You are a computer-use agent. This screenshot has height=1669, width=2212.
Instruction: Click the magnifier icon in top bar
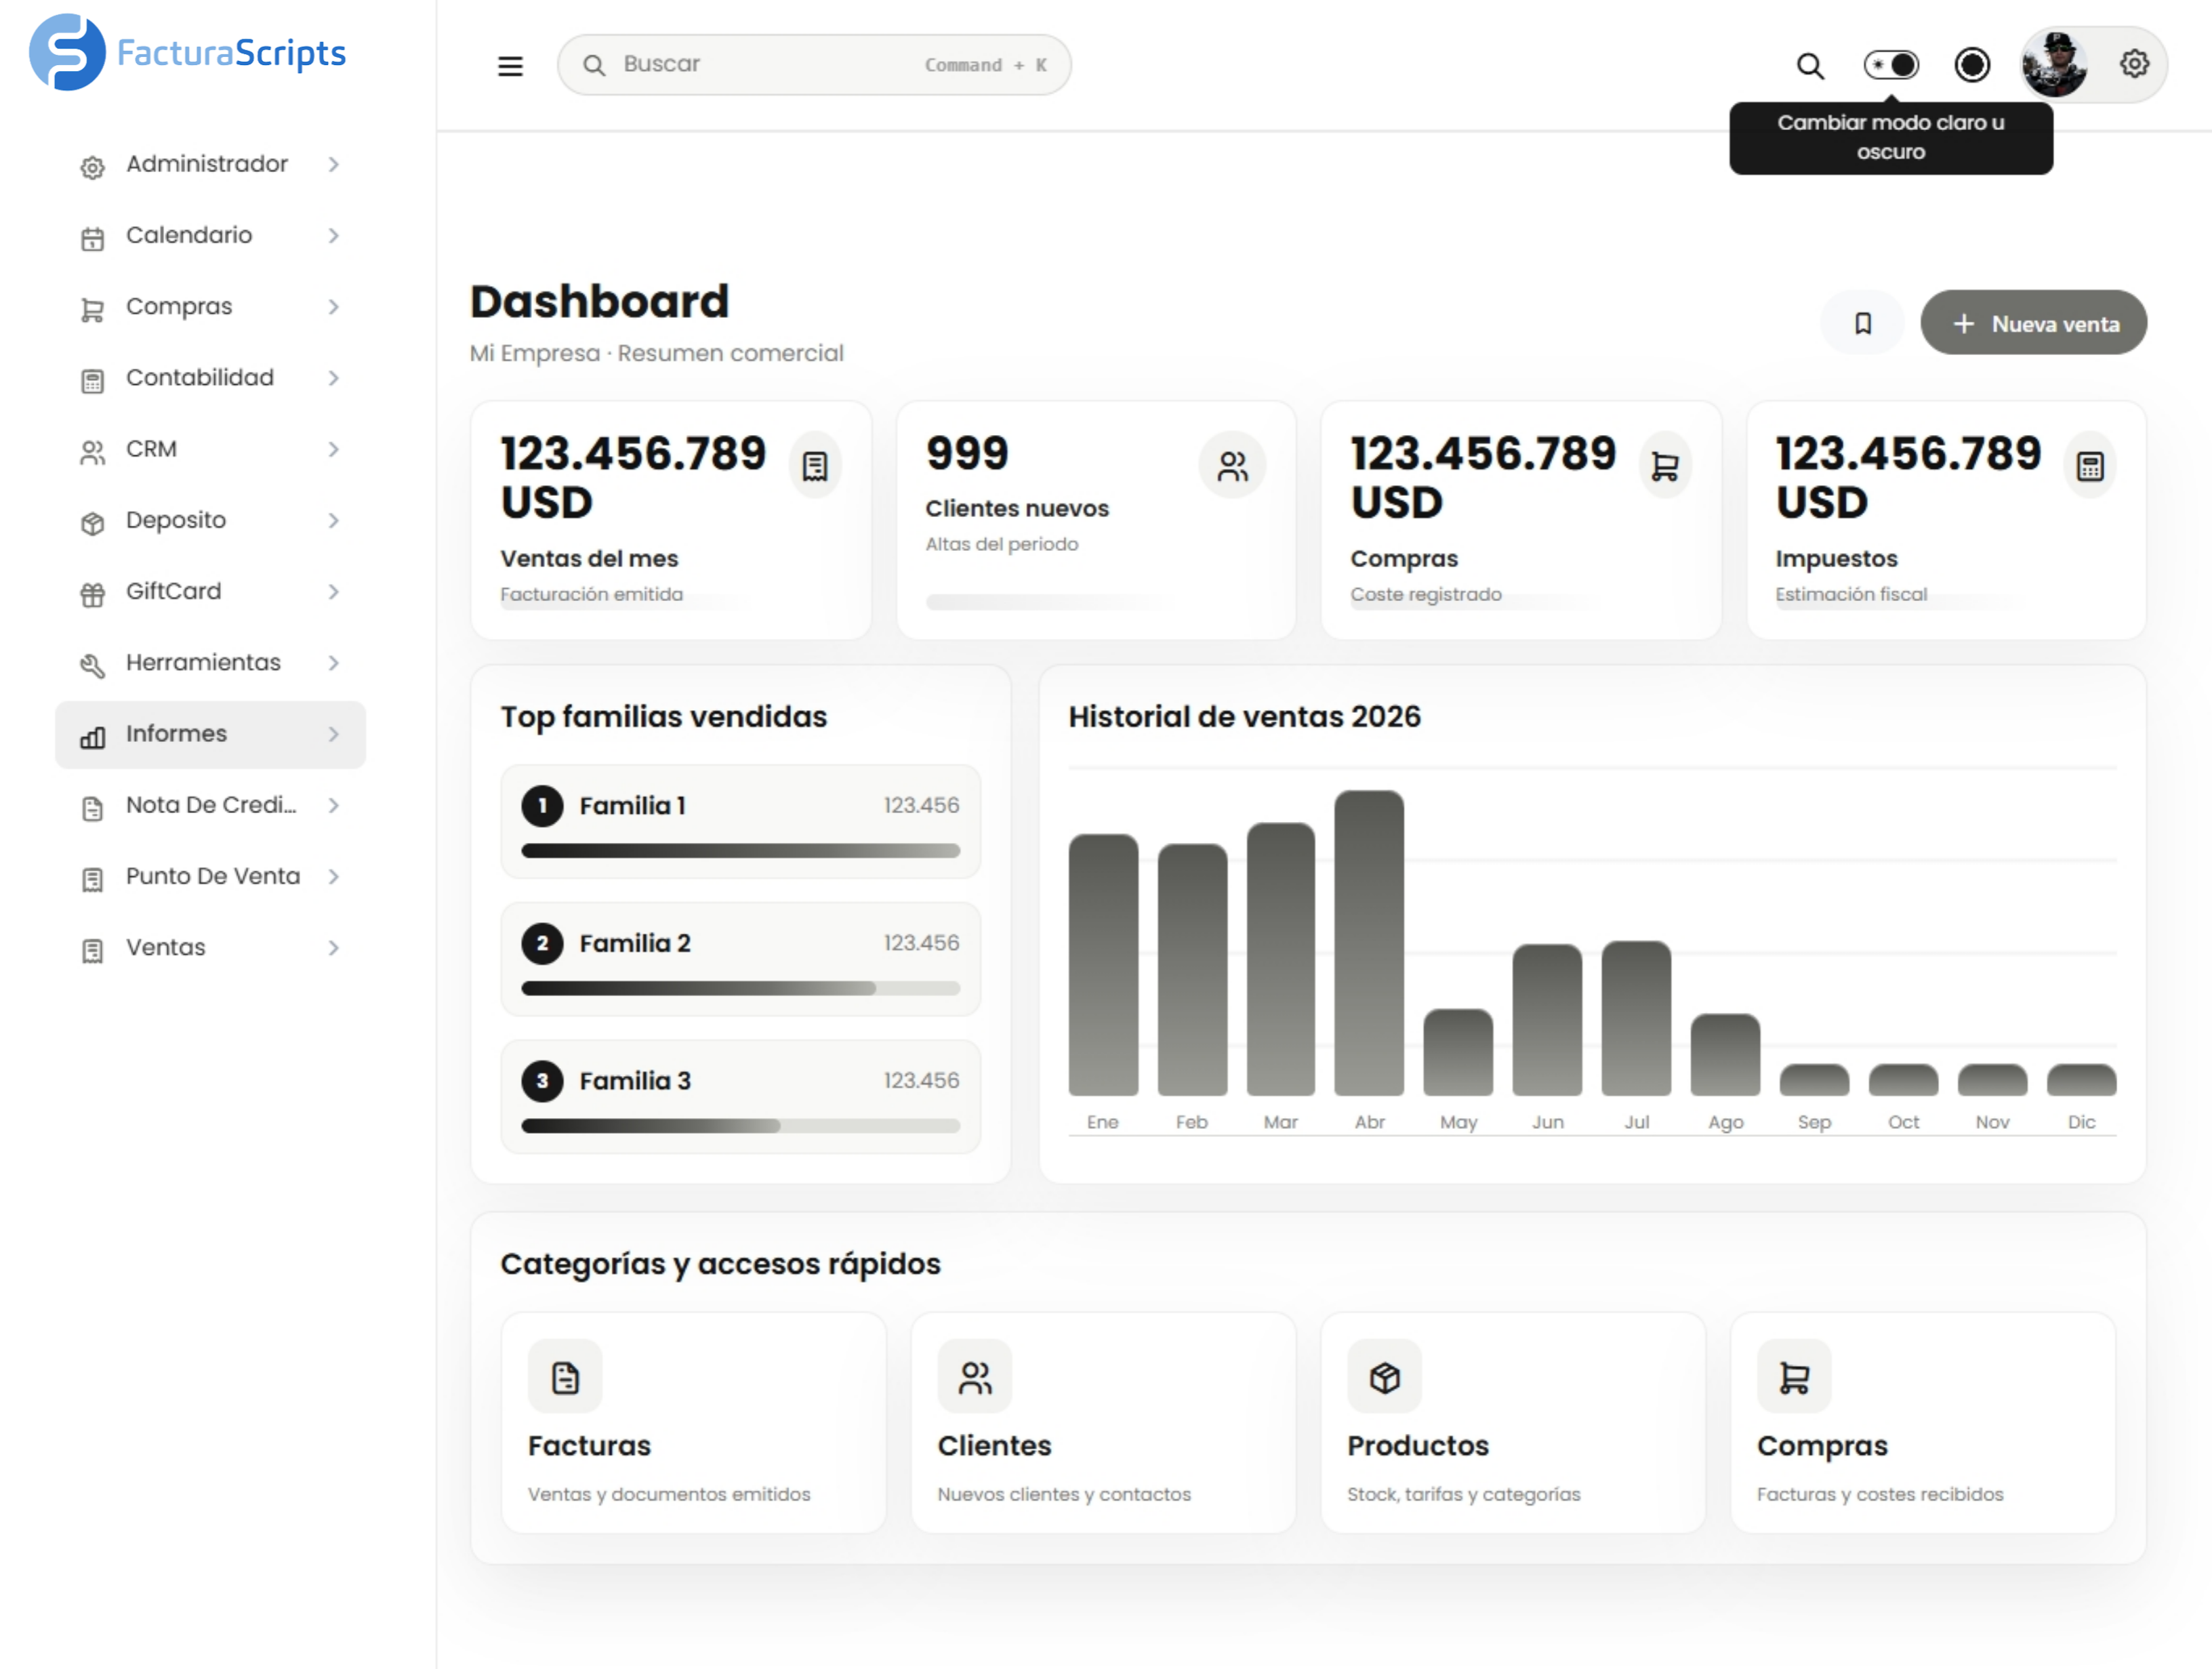(x=1810, y=66)
